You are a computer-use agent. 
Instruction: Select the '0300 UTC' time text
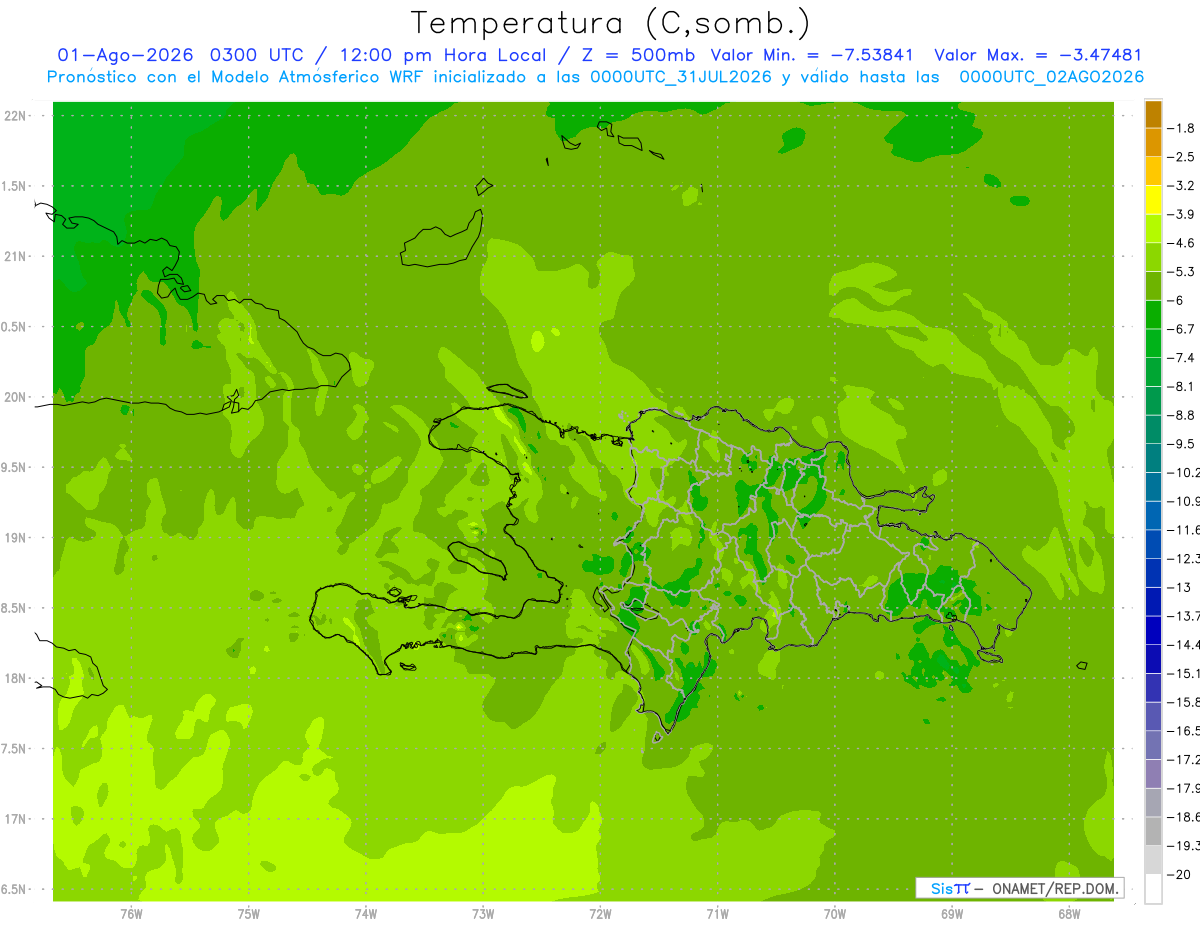pyautogui.click(x=262, y=55)
